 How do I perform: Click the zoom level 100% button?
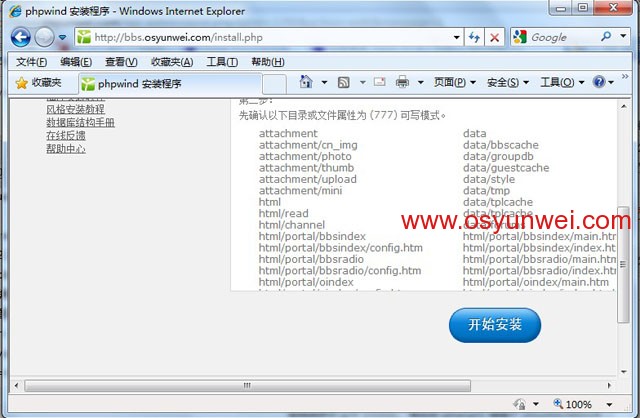(573, 404)
